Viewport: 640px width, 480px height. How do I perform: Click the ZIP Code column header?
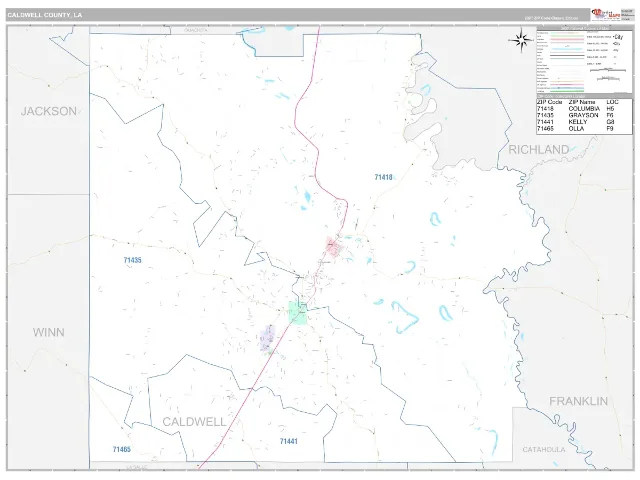pyautogui.click(x=549, y=102)
